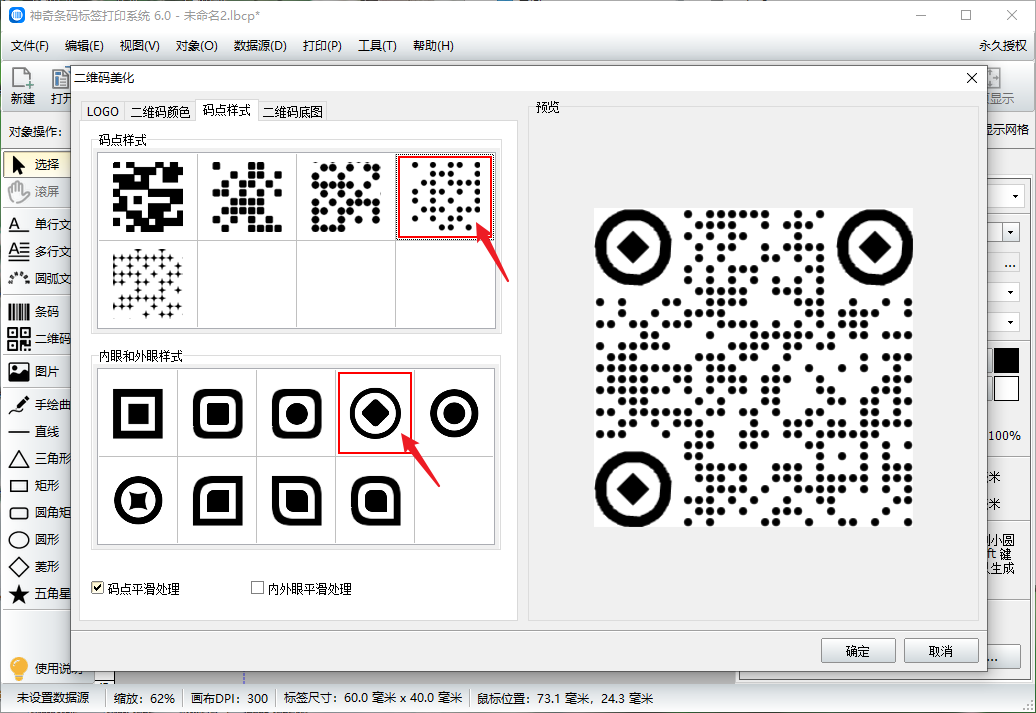Choose circle with concave square eye
Screen dimensions: 1036x713
click(x=137, y=501)
